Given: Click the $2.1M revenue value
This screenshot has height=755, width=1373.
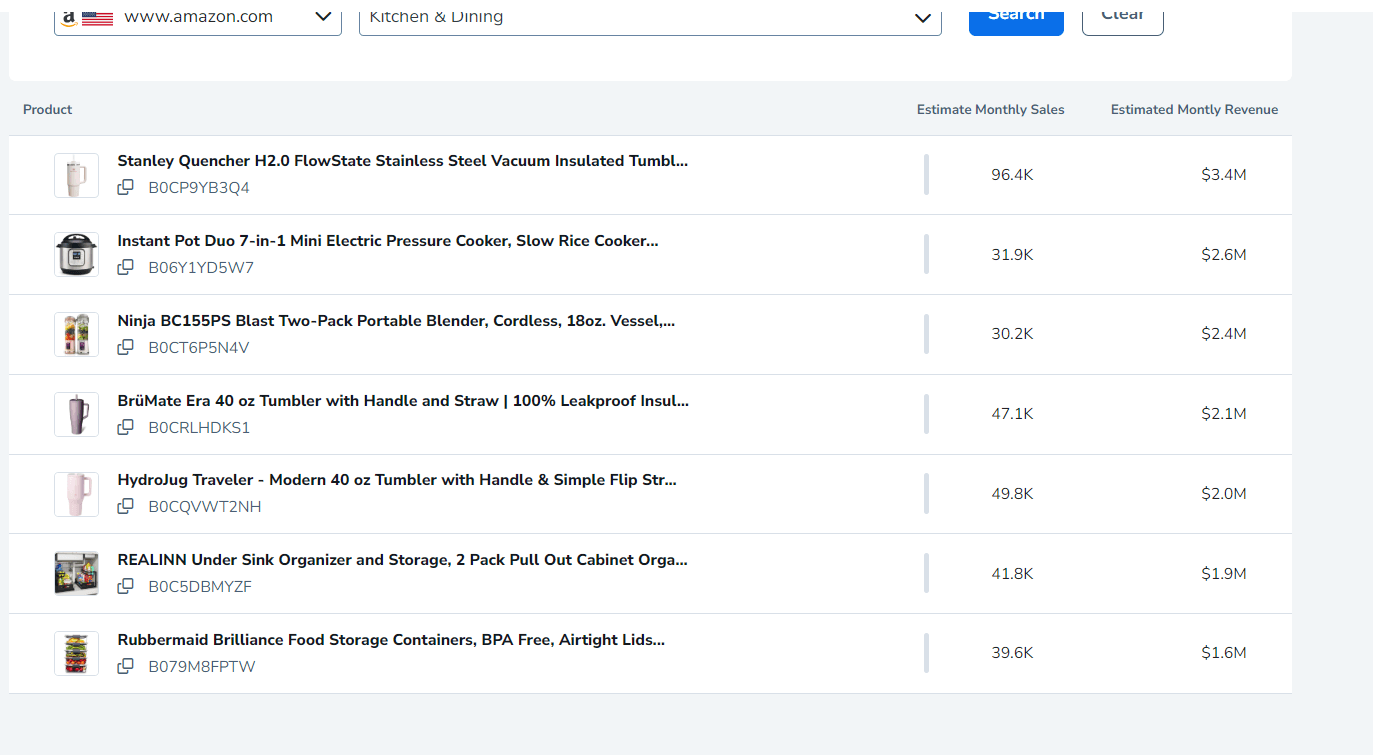Looking at the screenshot, I should click(1224, 414).
